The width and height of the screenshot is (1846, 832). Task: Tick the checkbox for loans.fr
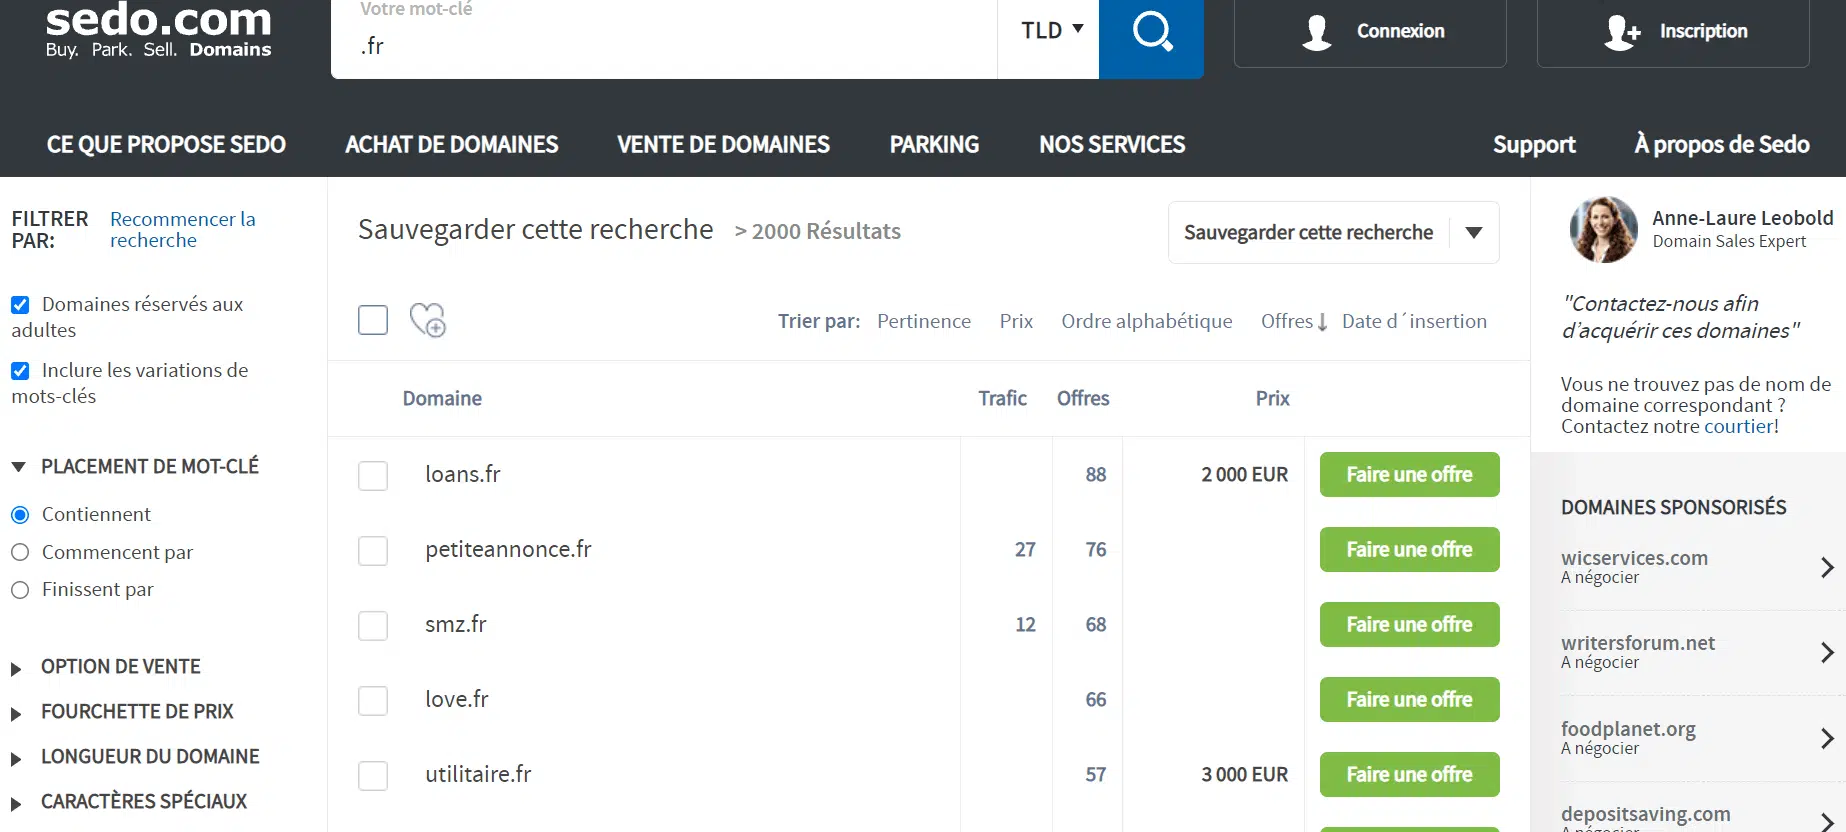pos(373,475)
